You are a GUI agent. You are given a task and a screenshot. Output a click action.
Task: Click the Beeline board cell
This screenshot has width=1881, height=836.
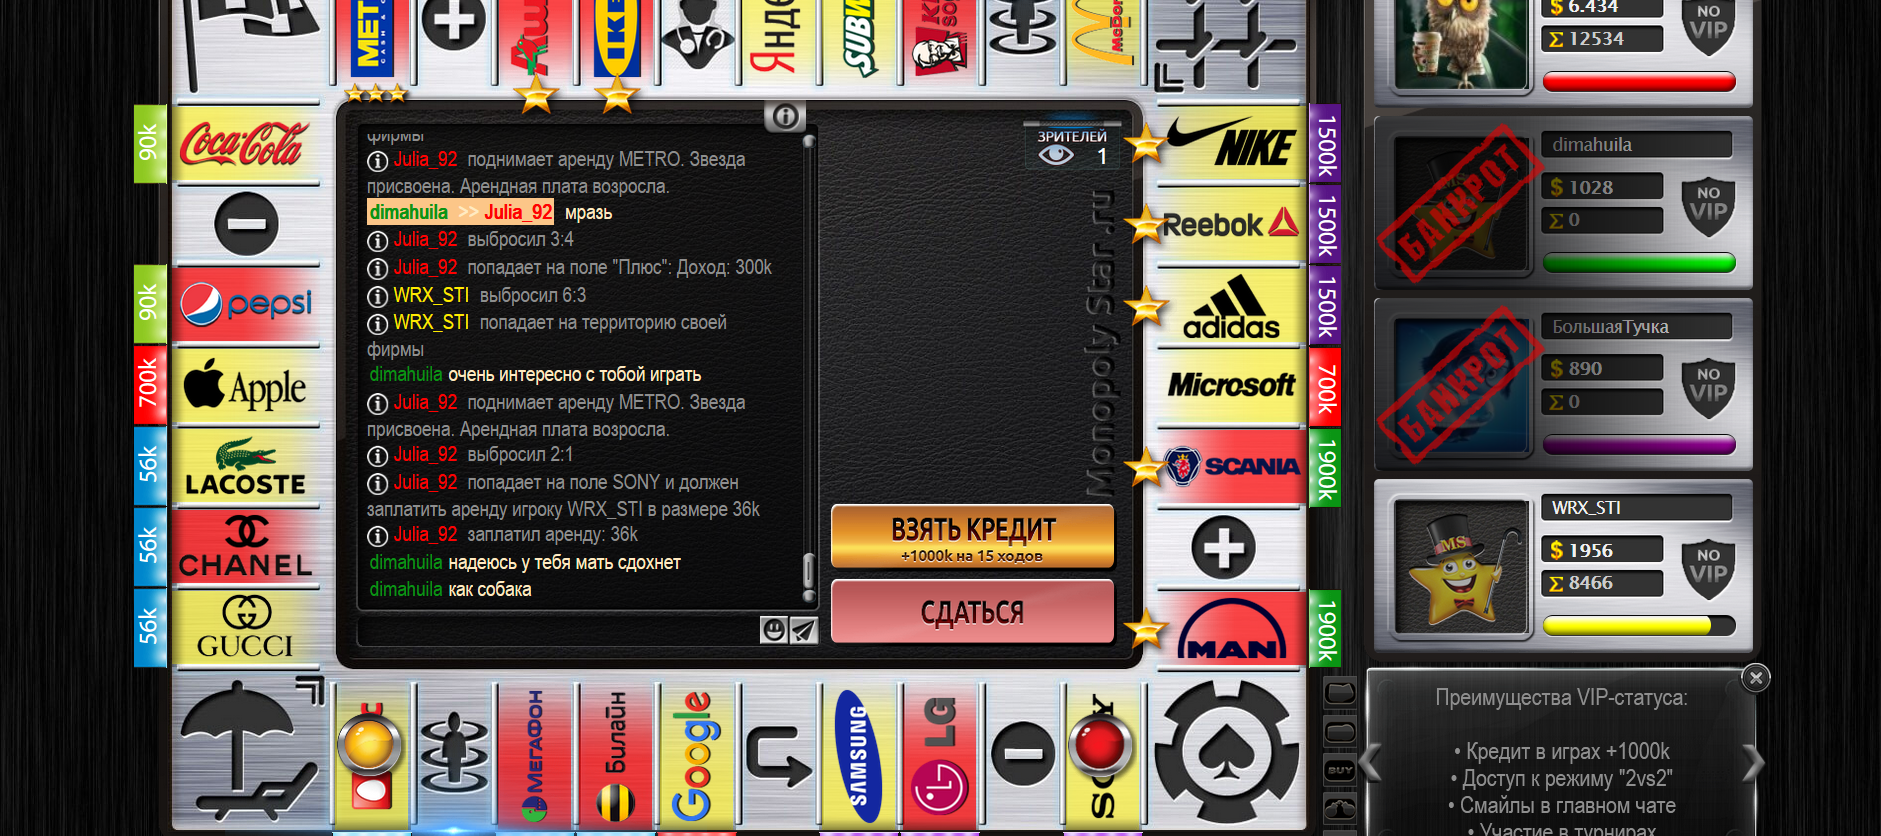point(616,755)
